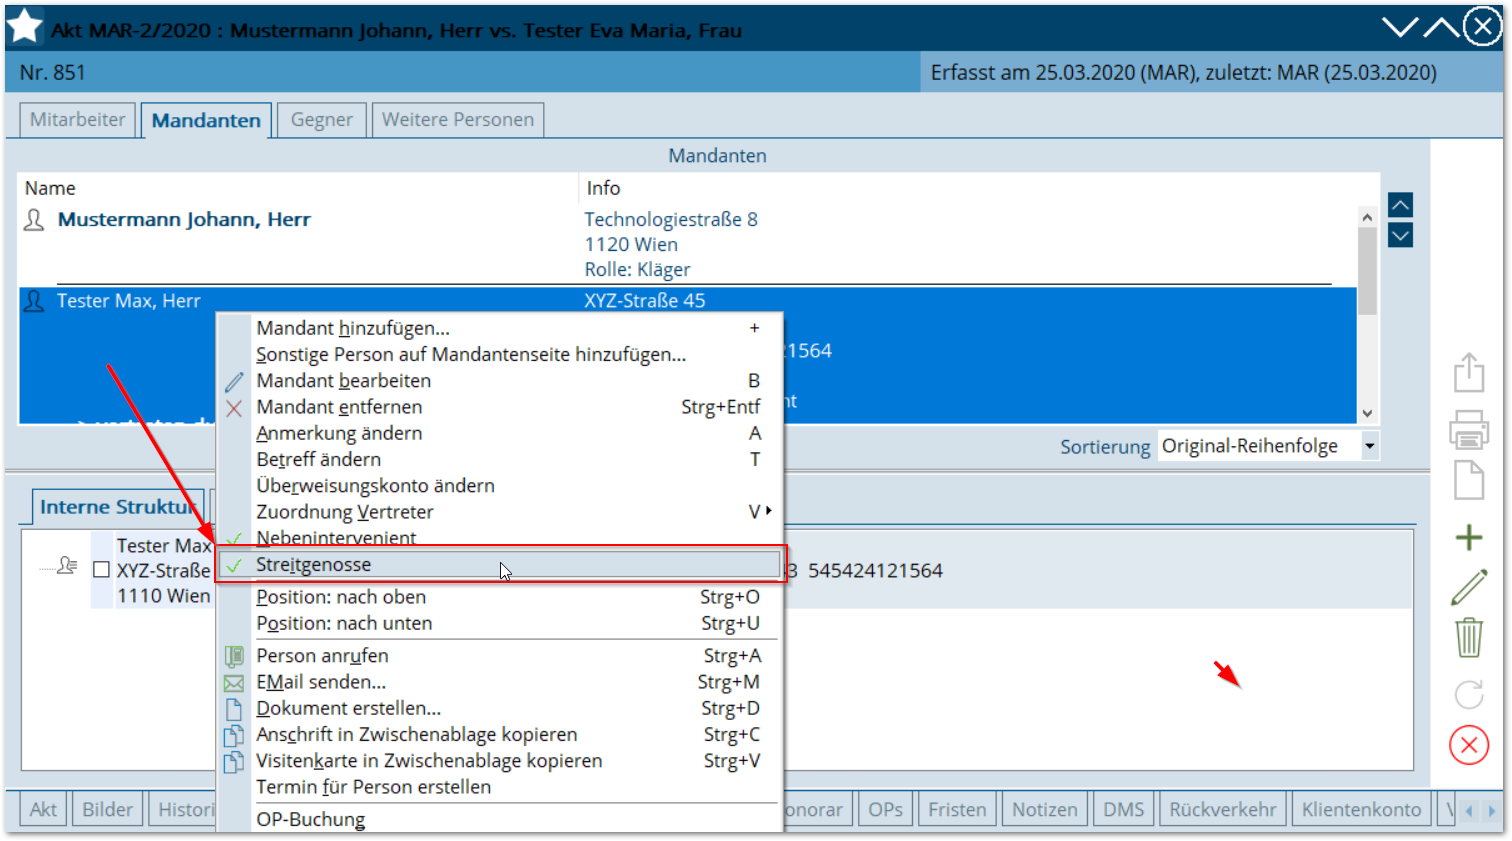Click the green trash delete icon
Image resolution: width=1512 pixels, height=841 pixels.
coord(1468,637)
